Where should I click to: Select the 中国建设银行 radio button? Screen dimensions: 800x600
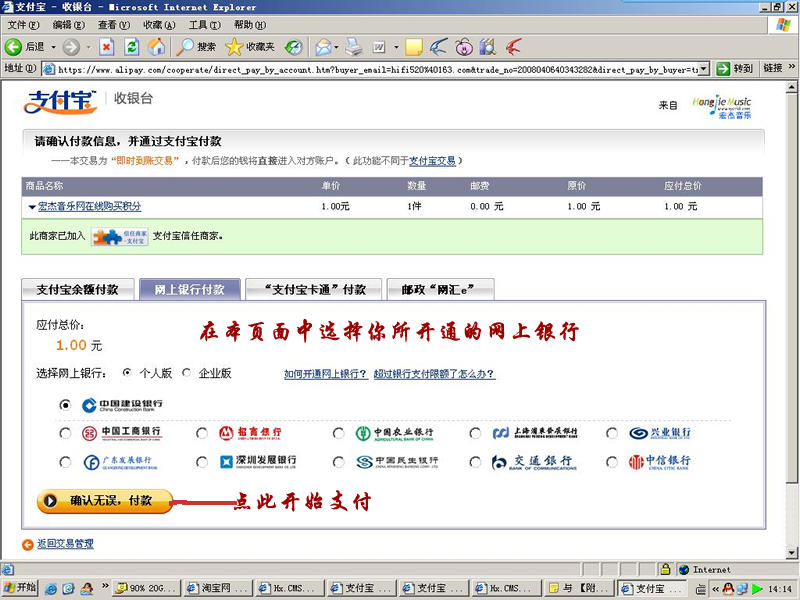65,405
